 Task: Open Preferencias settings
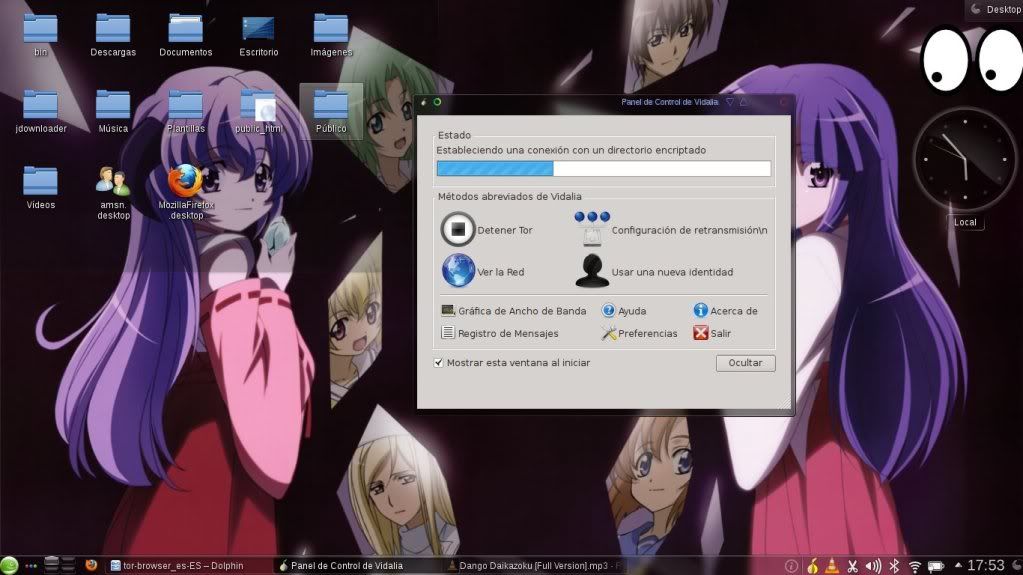(639, 333)
